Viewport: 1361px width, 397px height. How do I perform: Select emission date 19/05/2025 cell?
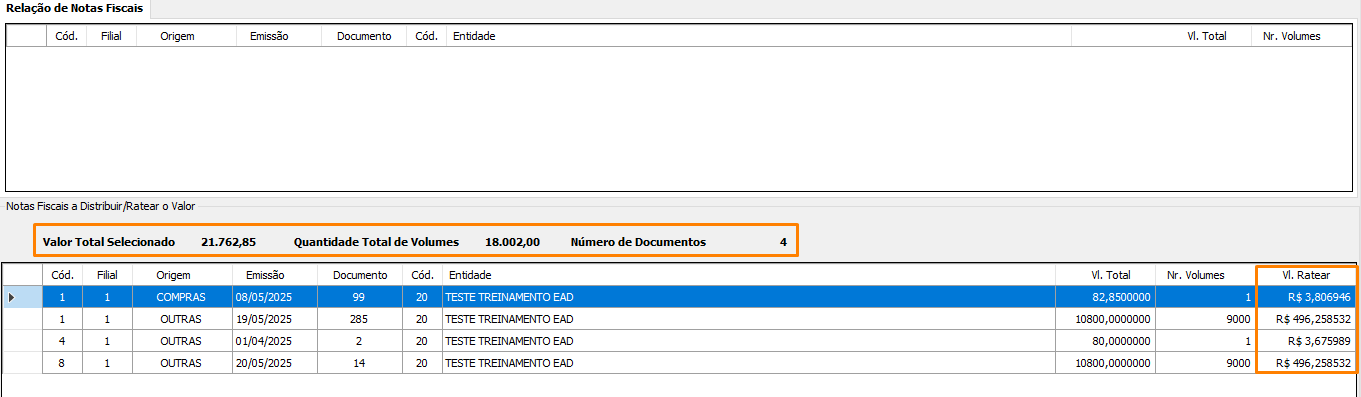click(274, 319)
